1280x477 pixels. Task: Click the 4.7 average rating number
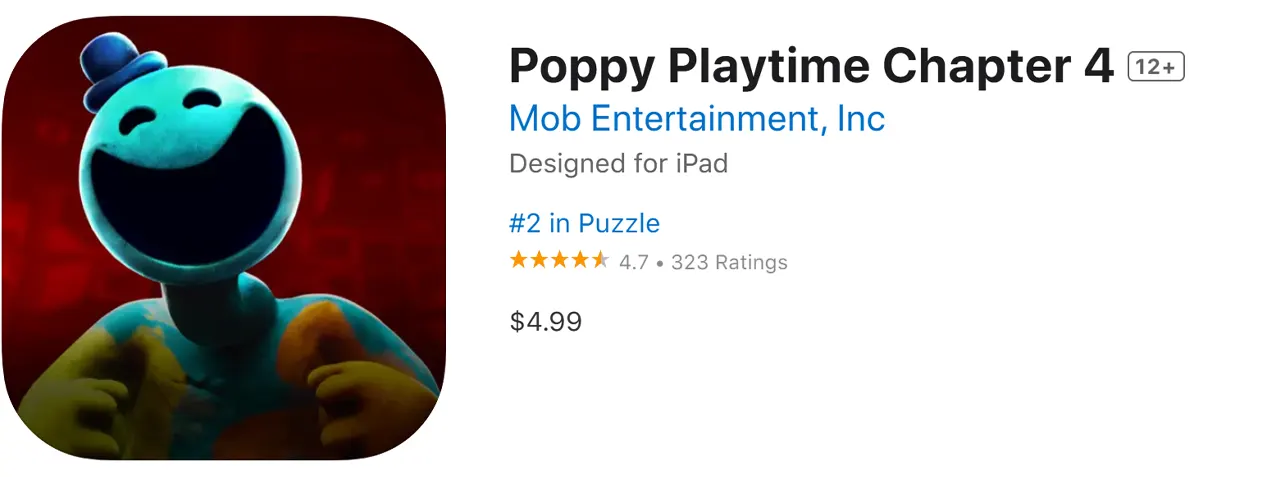pos(634,263)
